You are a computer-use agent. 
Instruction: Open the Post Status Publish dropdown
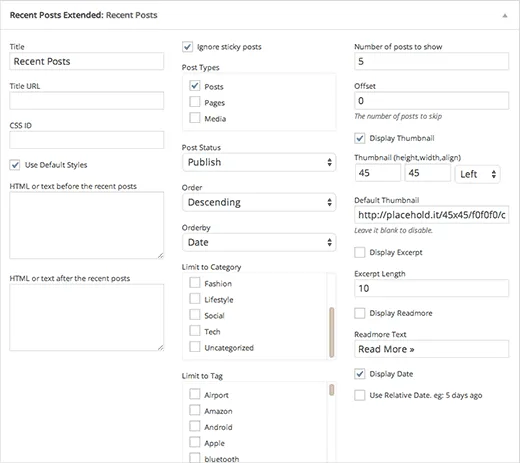[259, 162]
